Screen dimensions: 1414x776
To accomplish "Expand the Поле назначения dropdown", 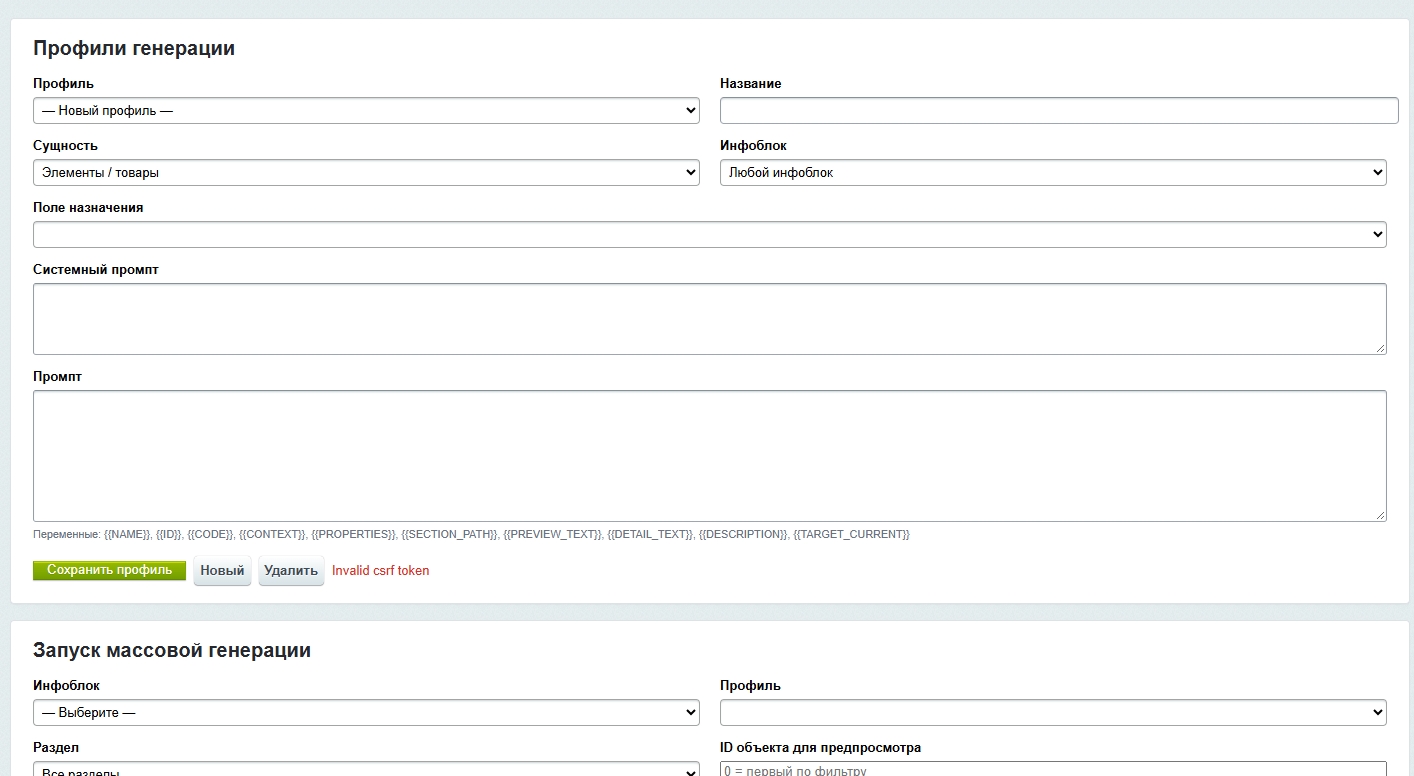I will coord(710,235).
